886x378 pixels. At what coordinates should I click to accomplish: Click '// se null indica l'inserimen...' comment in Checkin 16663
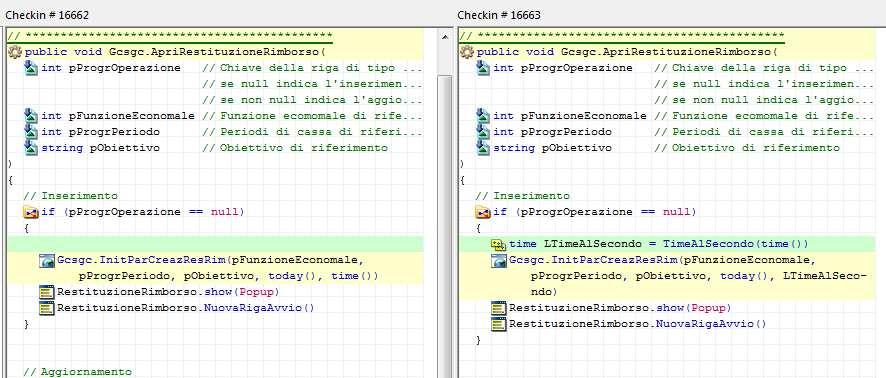click(765, 84)
